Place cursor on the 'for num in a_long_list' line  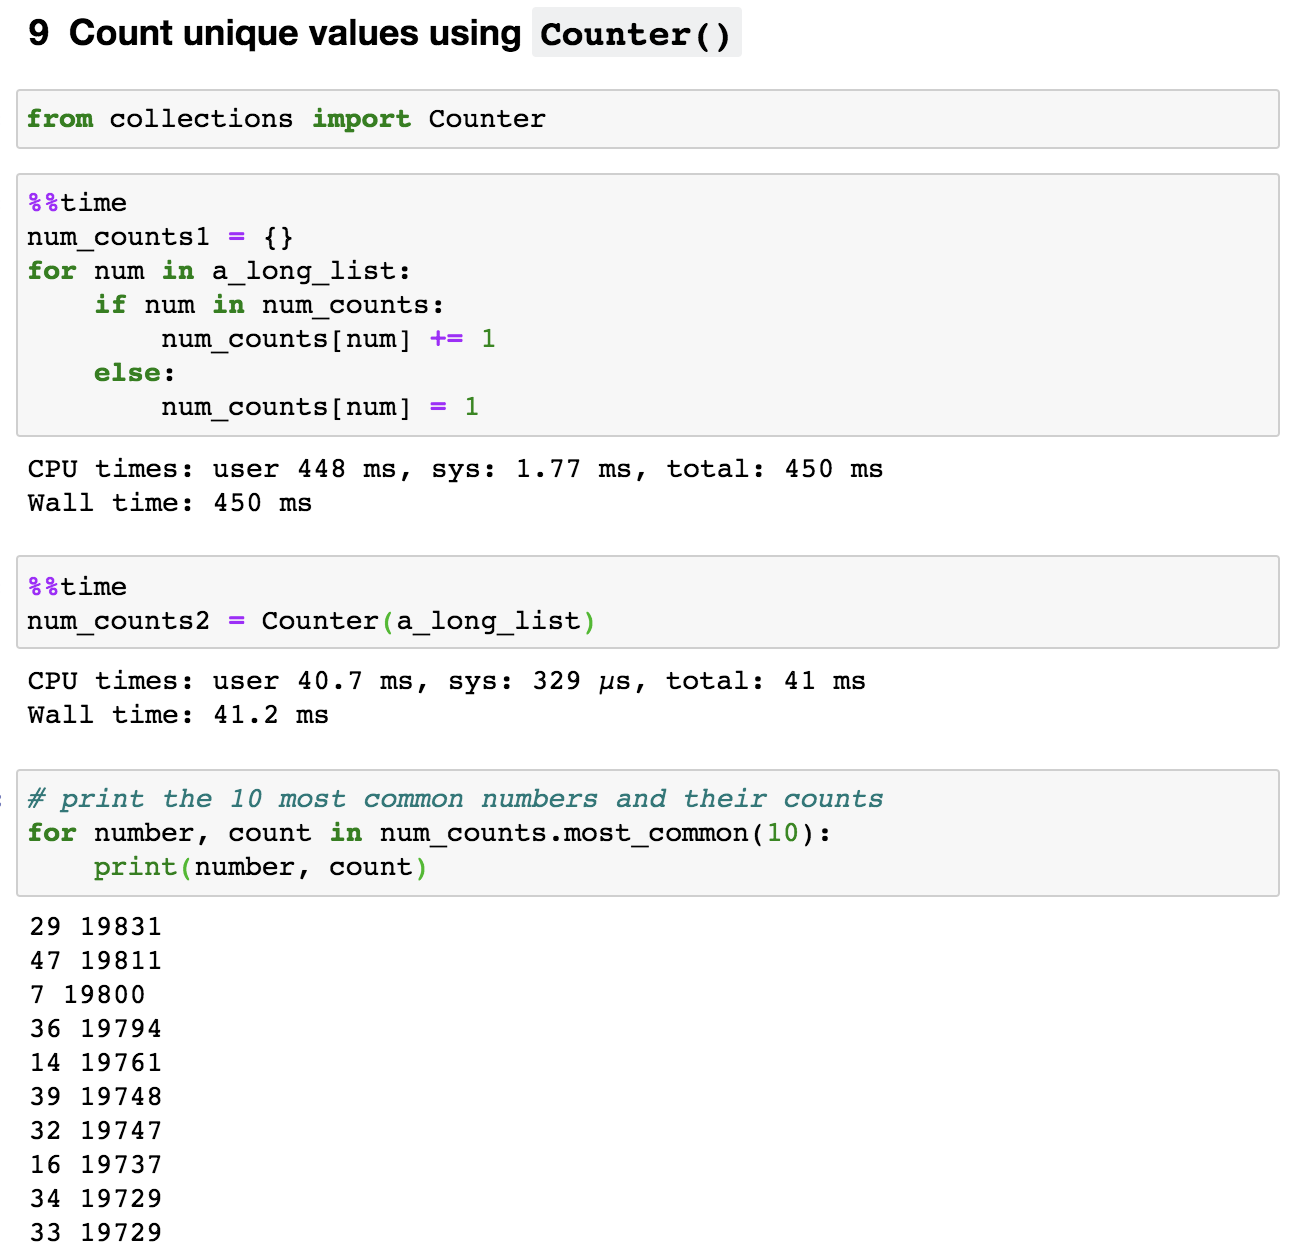(219, 271)
